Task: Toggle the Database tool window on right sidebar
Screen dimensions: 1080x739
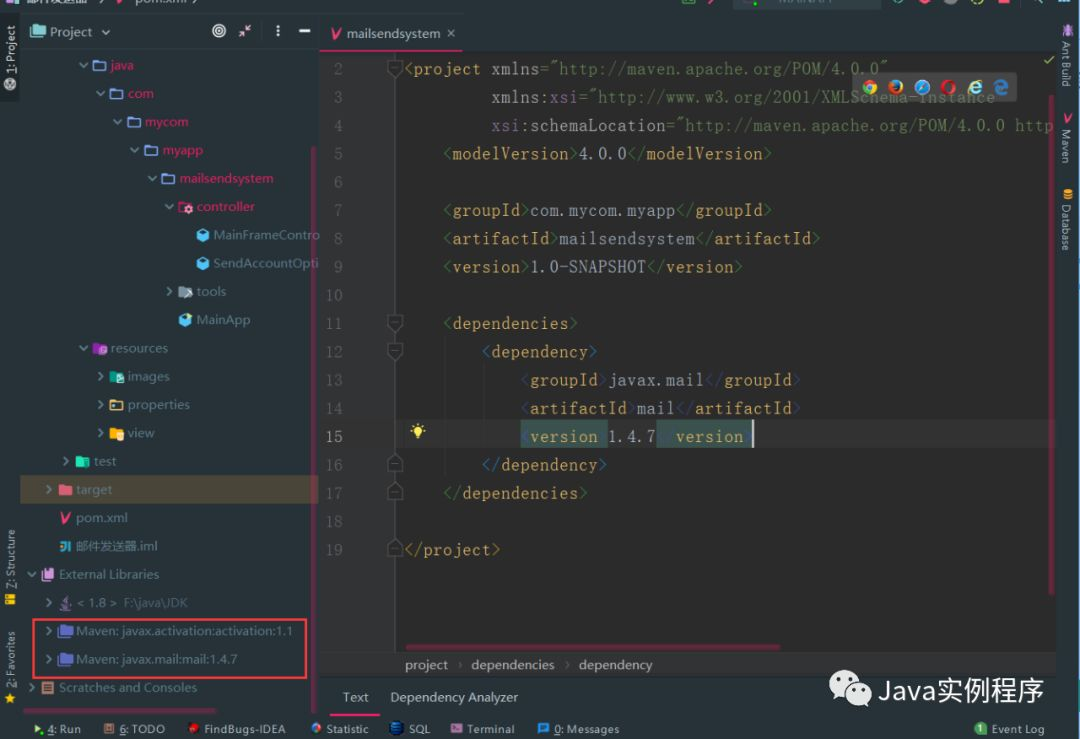Action: point(1067,219)
